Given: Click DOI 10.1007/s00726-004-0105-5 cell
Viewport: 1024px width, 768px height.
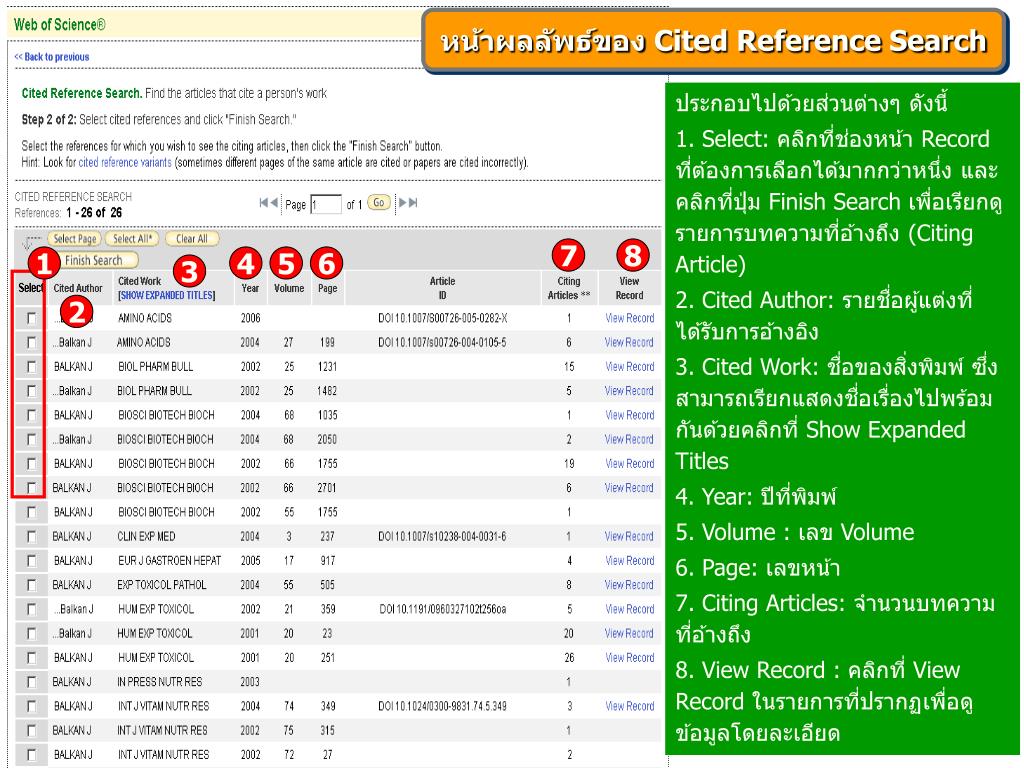Looking at the screenshot, I should click(442, 342).
